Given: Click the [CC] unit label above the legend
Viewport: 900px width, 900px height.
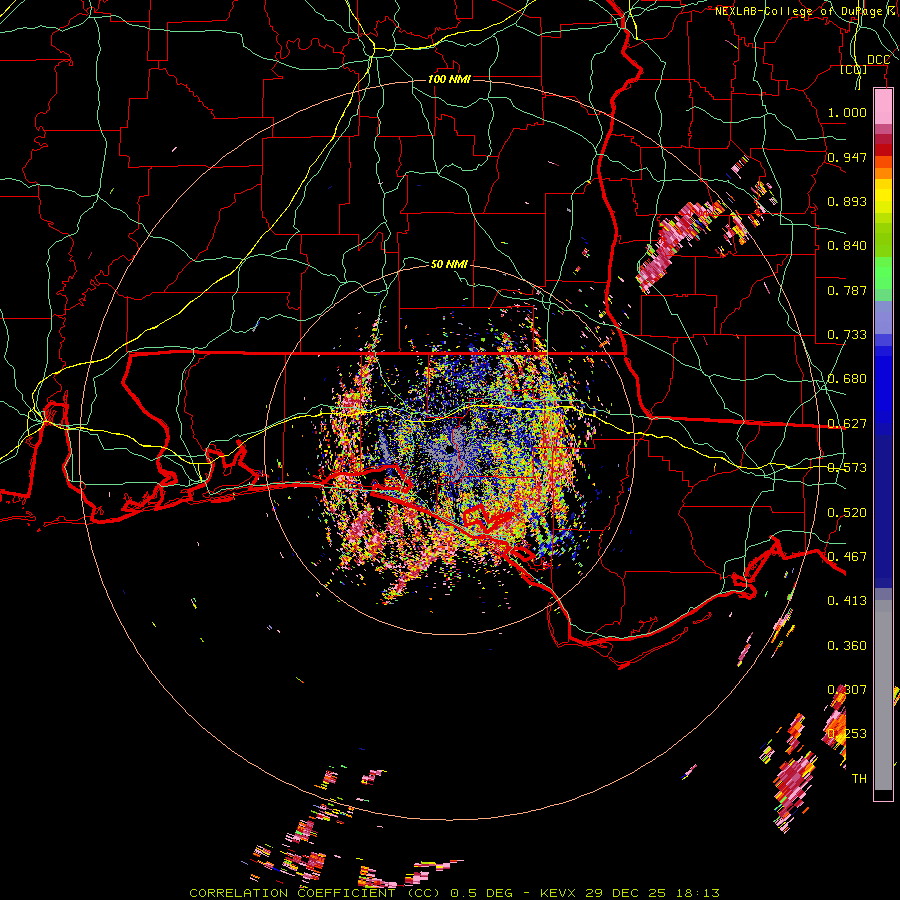Looking at the screenshot, I should 854,69.
